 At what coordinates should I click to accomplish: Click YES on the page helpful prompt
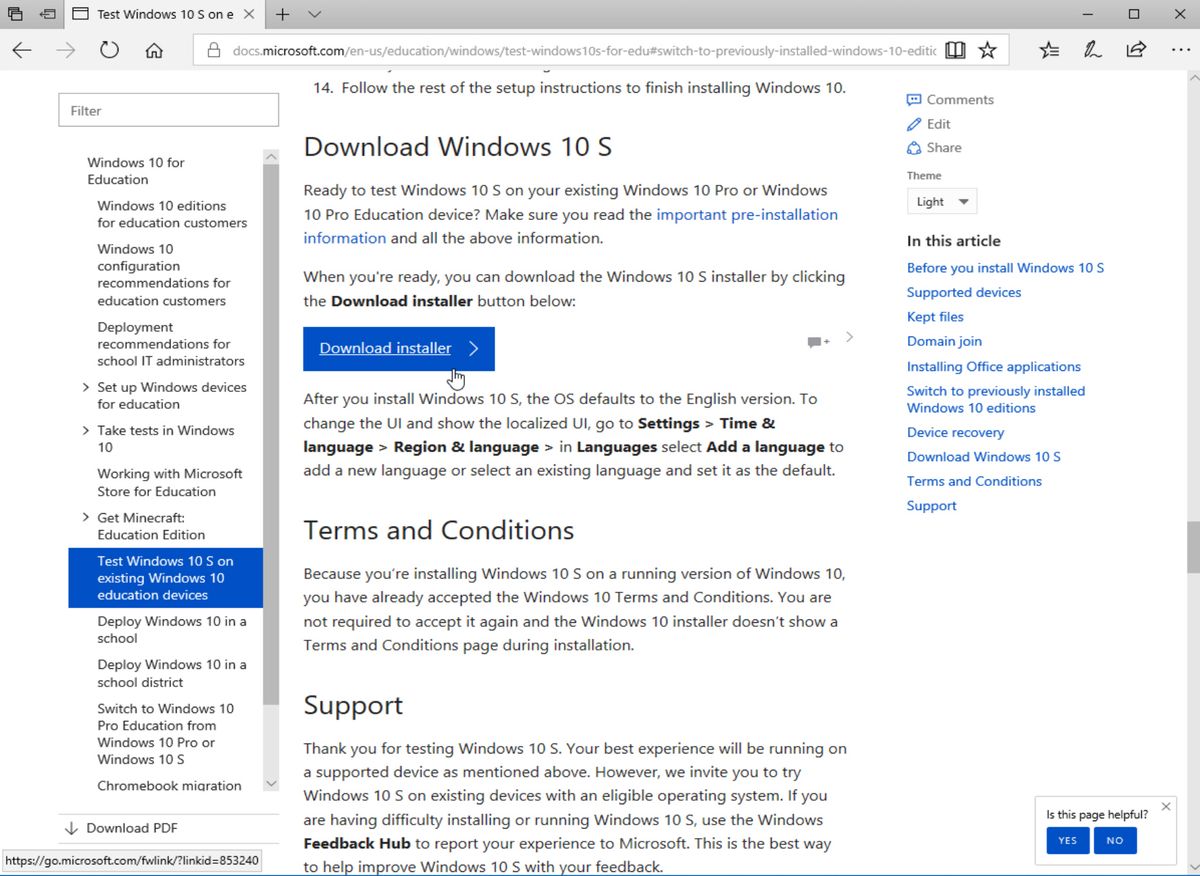pos(1067,841)
